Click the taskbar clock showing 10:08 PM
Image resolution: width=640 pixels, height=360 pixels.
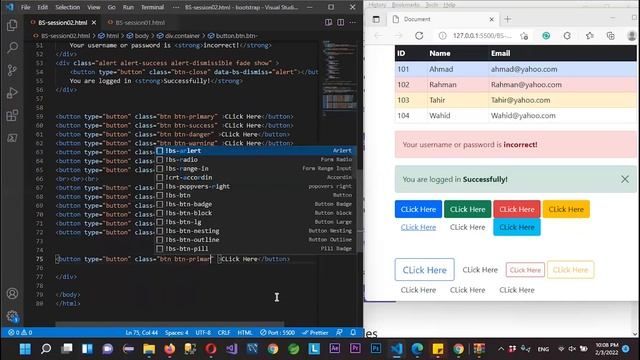pyautogui.click(x=606, y=349)
